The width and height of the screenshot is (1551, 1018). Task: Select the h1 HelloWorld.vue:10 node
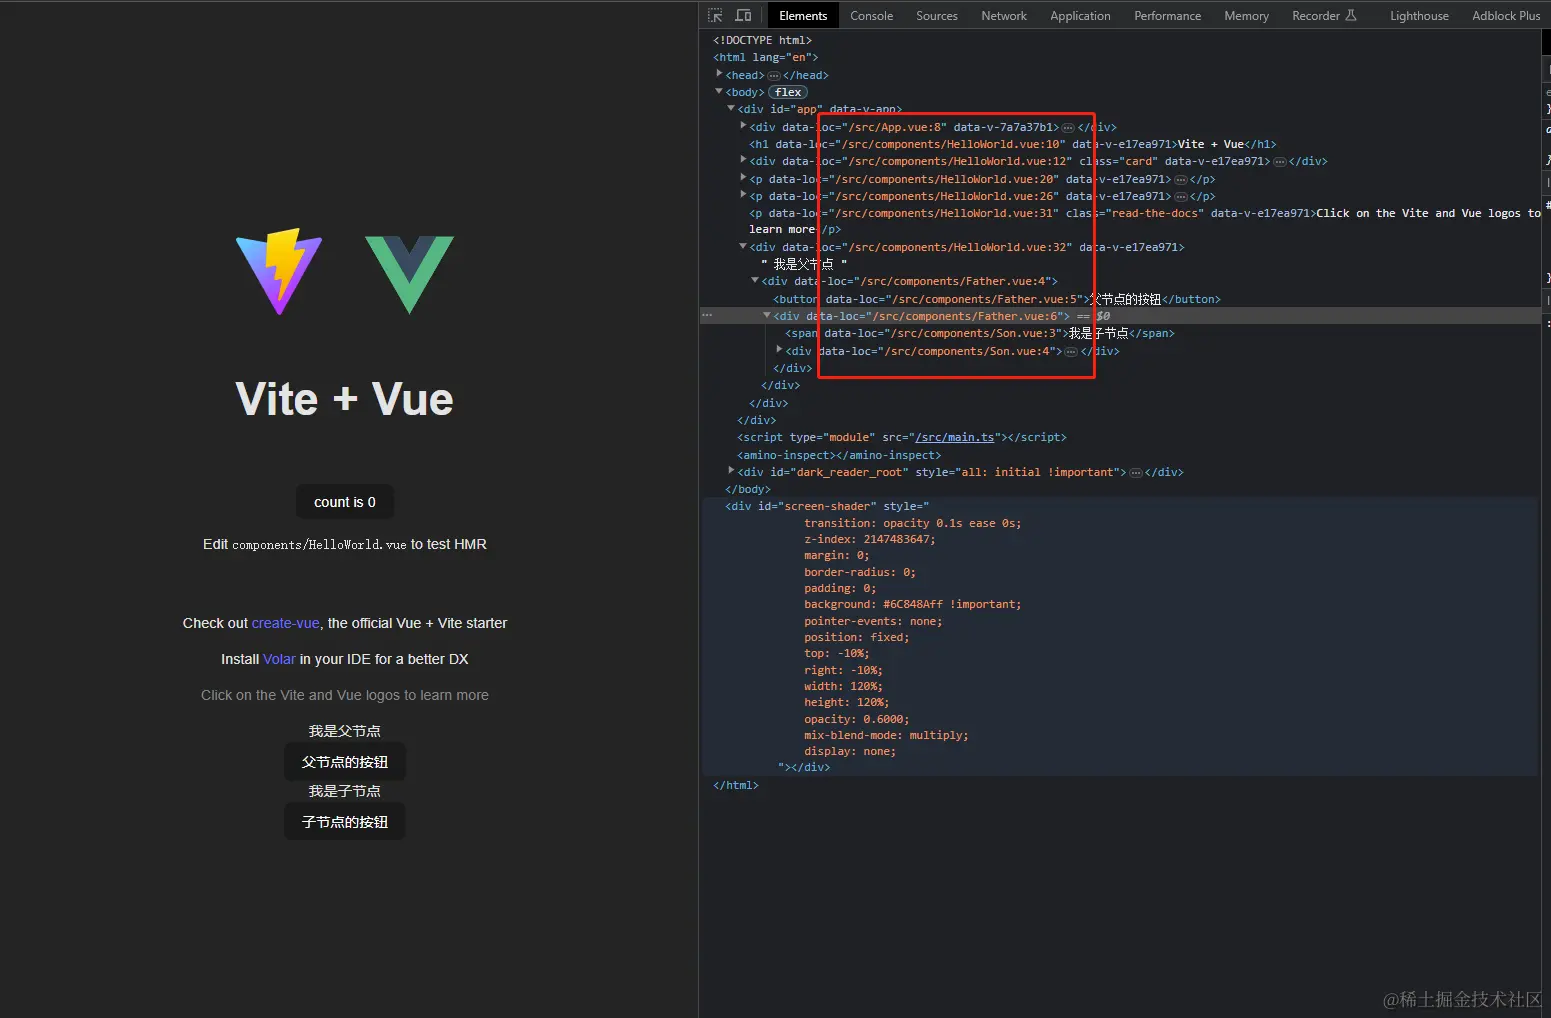[x=1012, y=144]
